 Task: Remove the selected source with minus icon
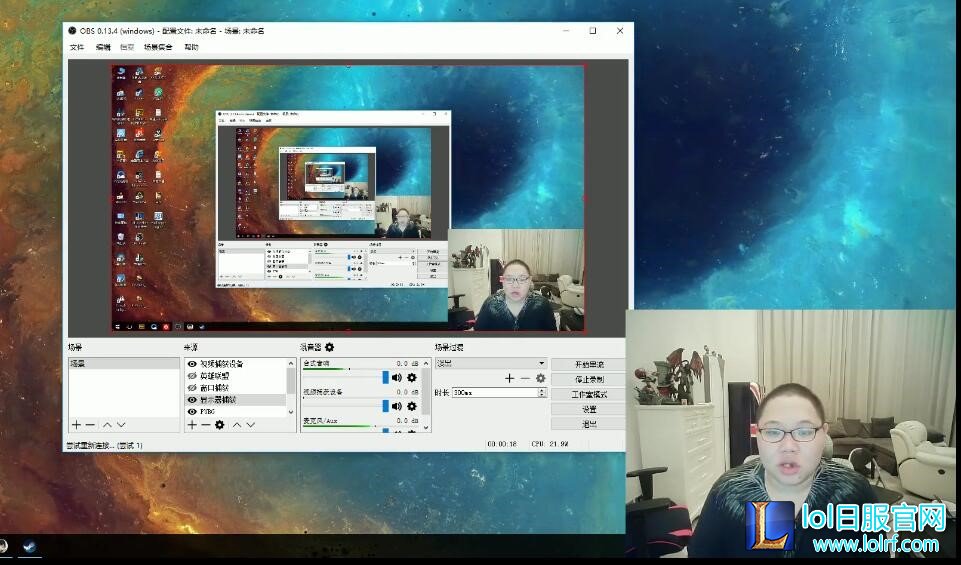(x=205, y=425)
